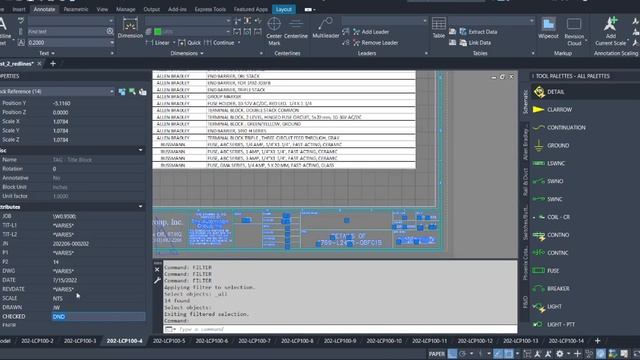This screenshot has width=640, height=360.
Task: Select the SWNC palette tool
Action: [x=547, y=199]
